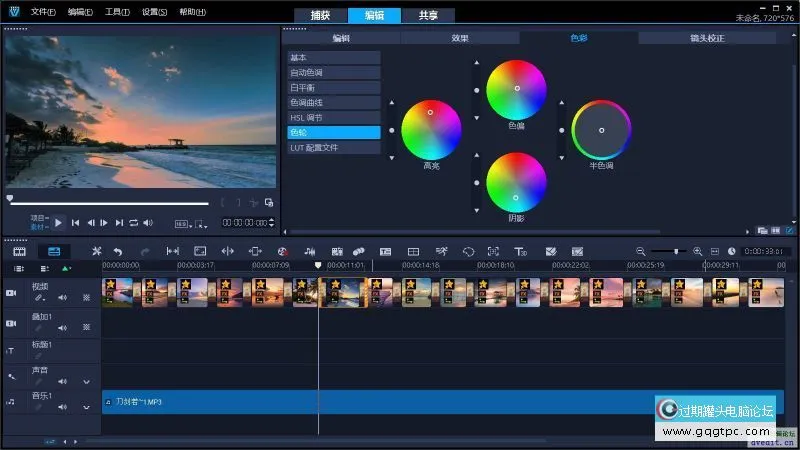Viewport: 800px width, 450px height.
Task: Mute the 音乐1 track speaker
Action: (x=62, y=408)
